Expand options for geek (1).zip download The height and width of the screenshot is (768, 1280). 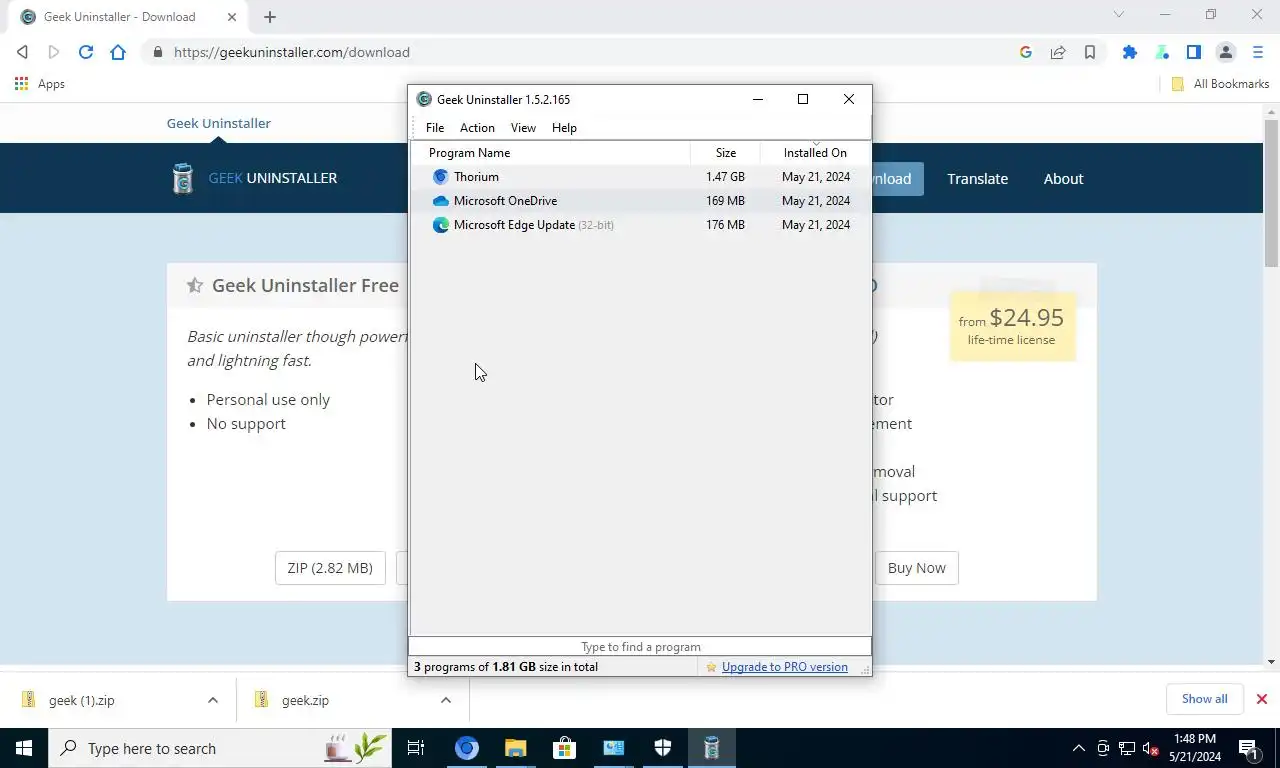213,700
